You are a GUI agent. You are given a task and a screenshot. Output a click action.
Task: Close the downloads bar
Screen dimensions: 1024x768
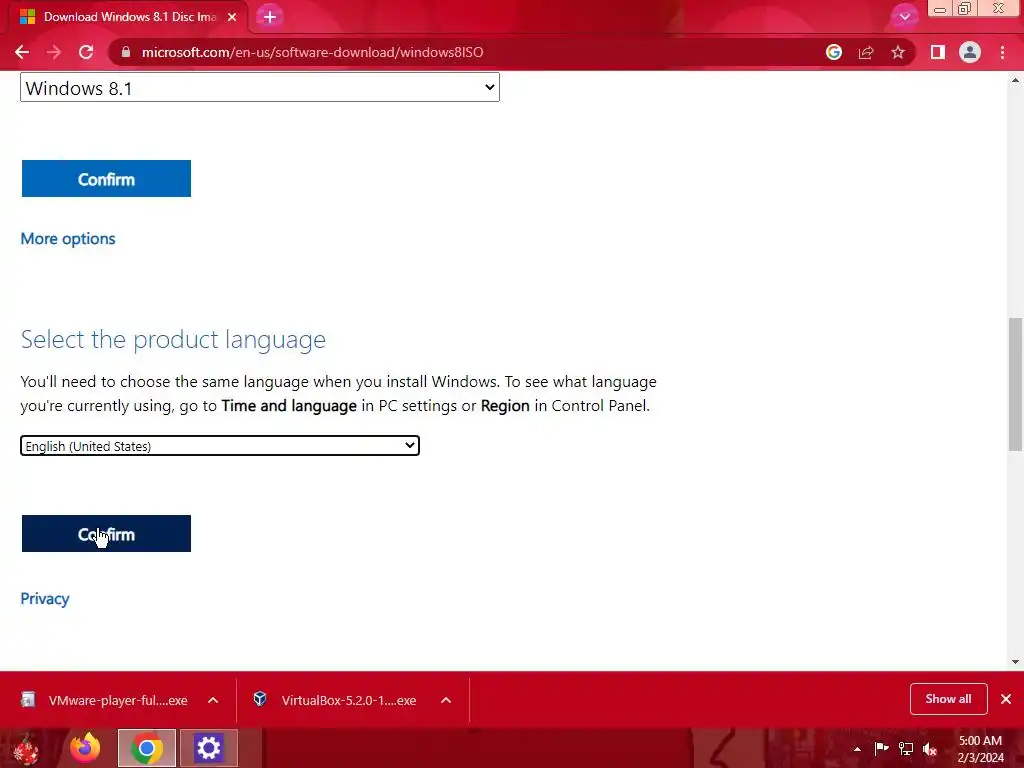1006,699
